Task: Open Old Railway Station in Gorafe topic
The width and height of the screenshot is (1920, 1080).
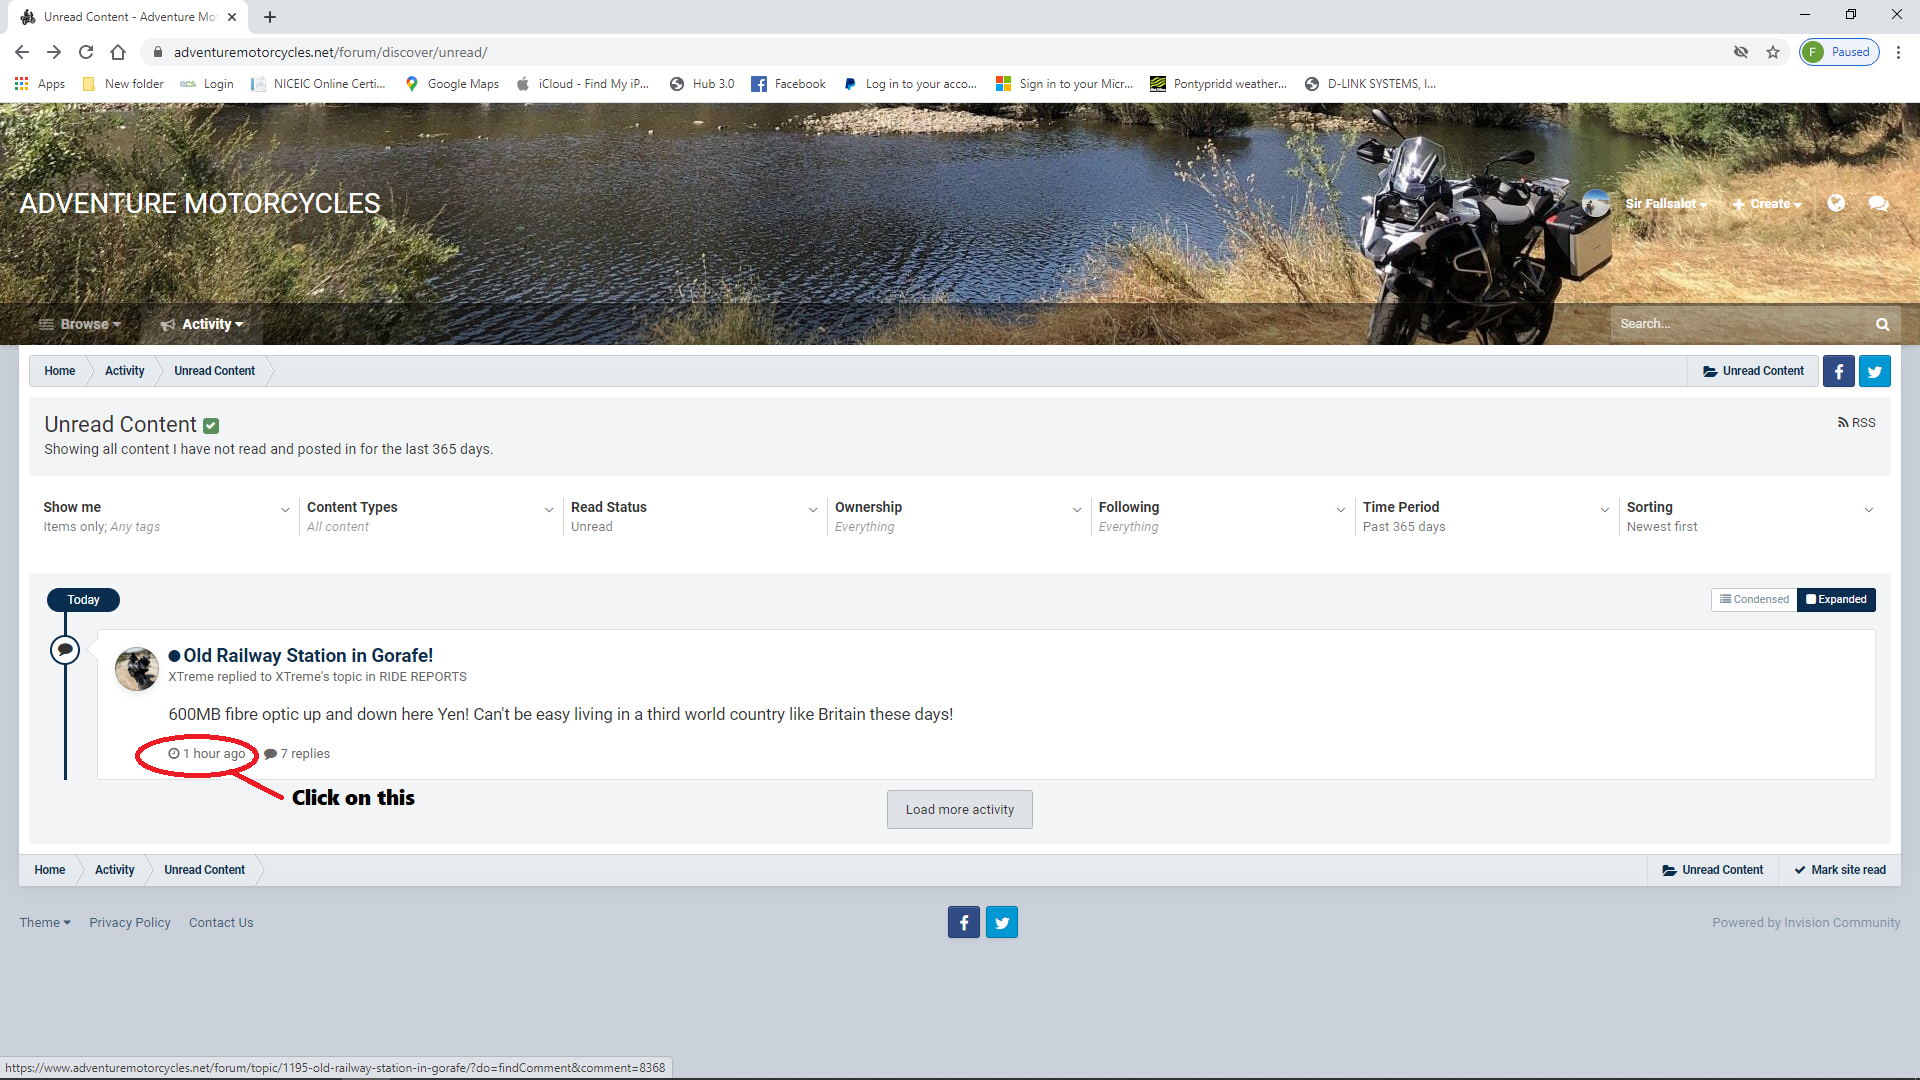Action: point(308,656)
